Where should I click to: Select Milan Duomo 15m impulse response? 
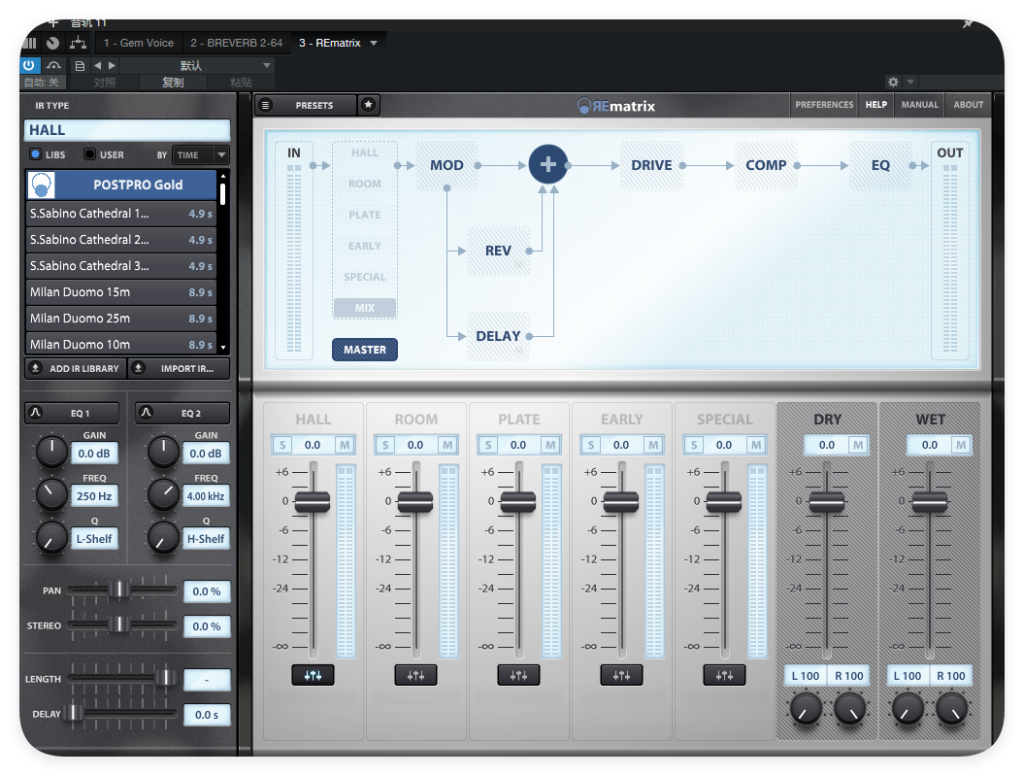pos(121,292)
